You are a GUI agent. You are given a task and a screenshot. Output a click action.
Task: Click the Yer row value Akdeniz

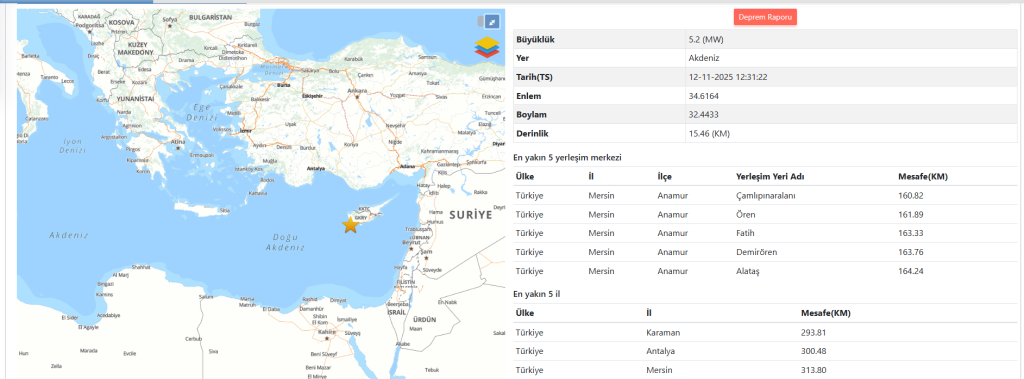click(x=704, y=58)
